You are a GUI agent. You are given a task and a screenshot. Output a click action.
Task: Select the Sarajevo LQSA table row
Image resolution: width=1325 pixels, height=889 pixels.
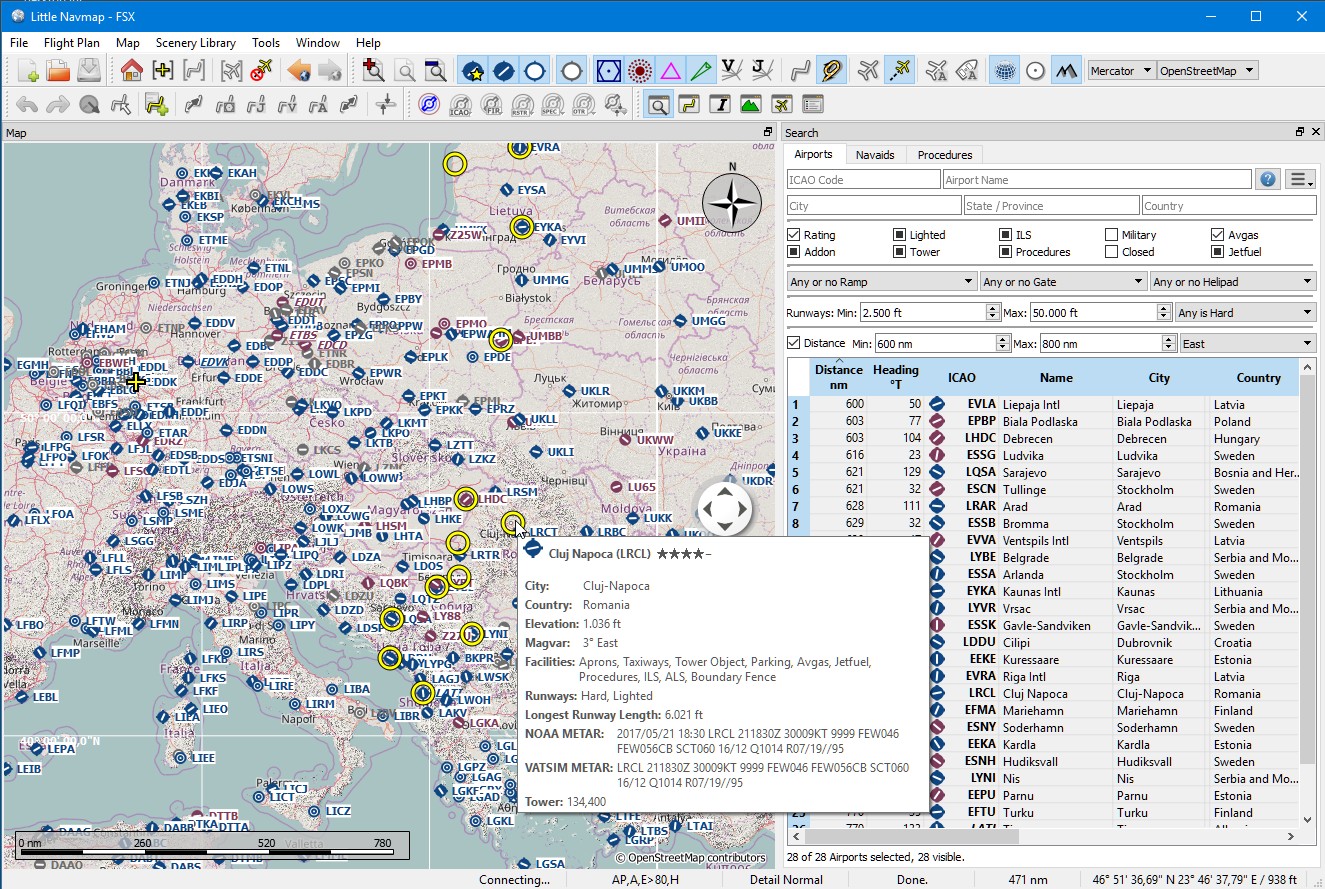[x=1042, y=472]
